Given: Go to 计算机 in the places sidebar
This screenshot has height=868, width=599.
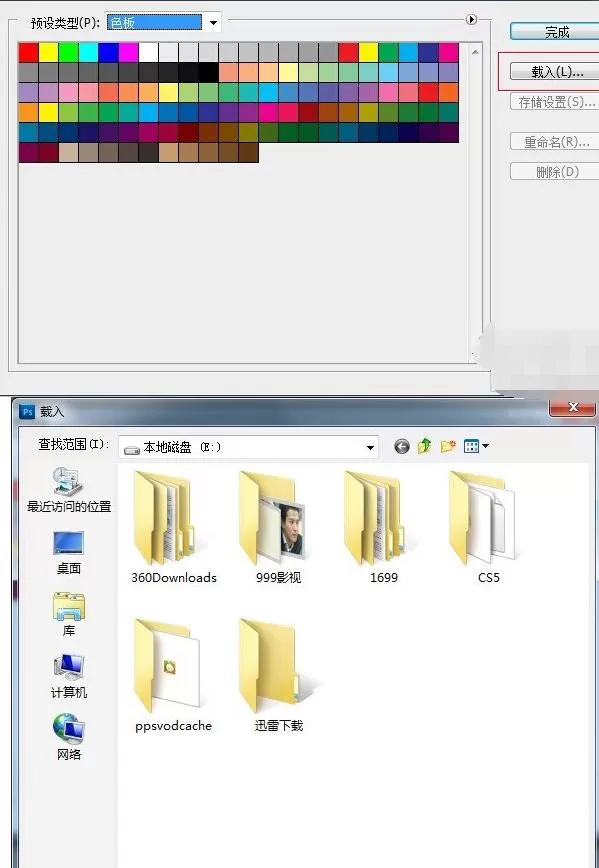Looking at the screenshot, I should point(69,676).
